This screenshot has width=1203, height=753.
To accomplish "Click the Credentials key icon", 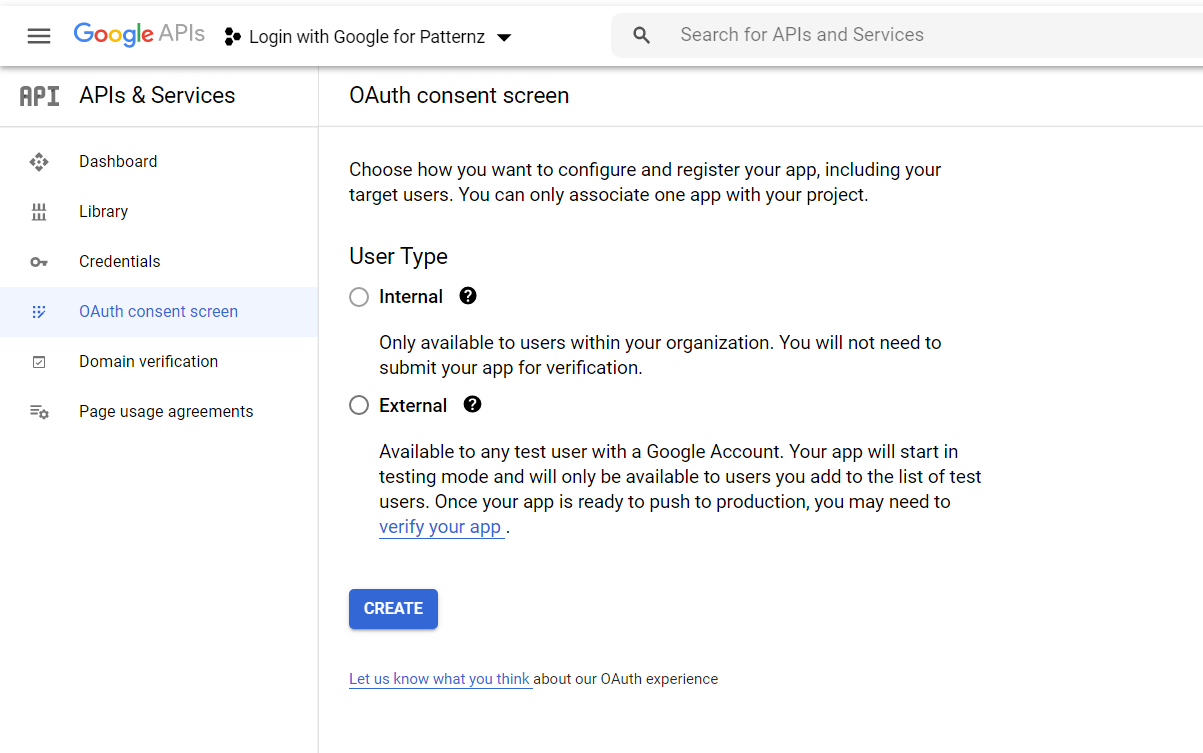I will click(39, 262).
